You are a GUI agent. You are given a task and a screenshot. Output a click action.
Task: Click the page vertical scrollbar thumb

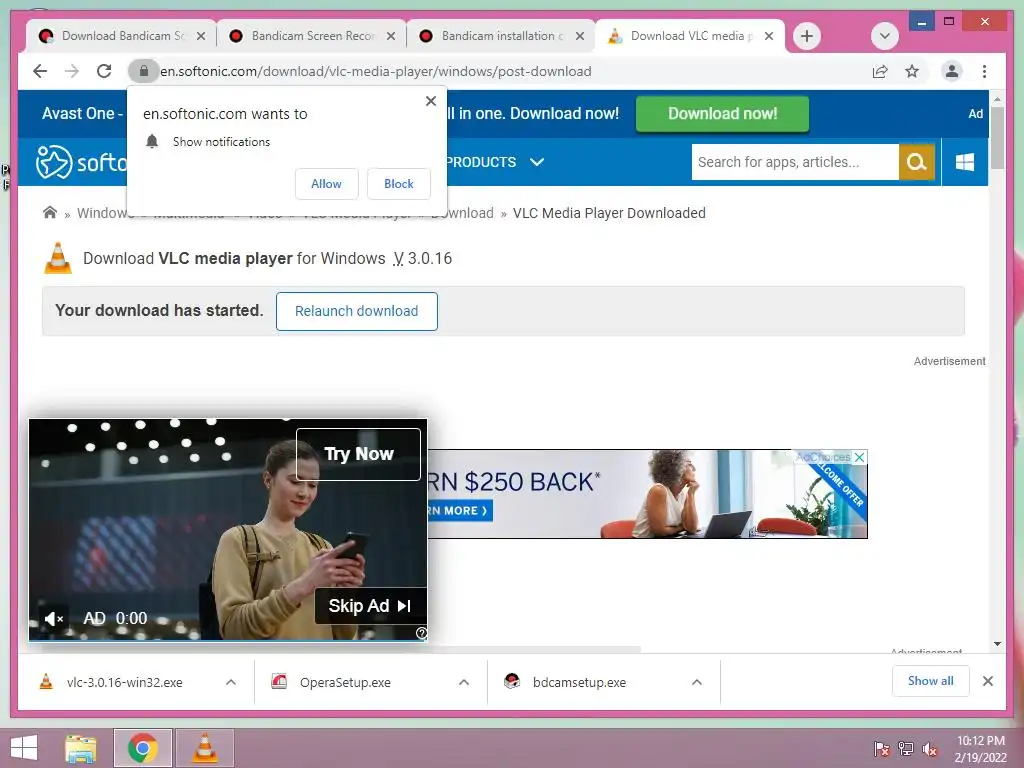pos(997,138)
